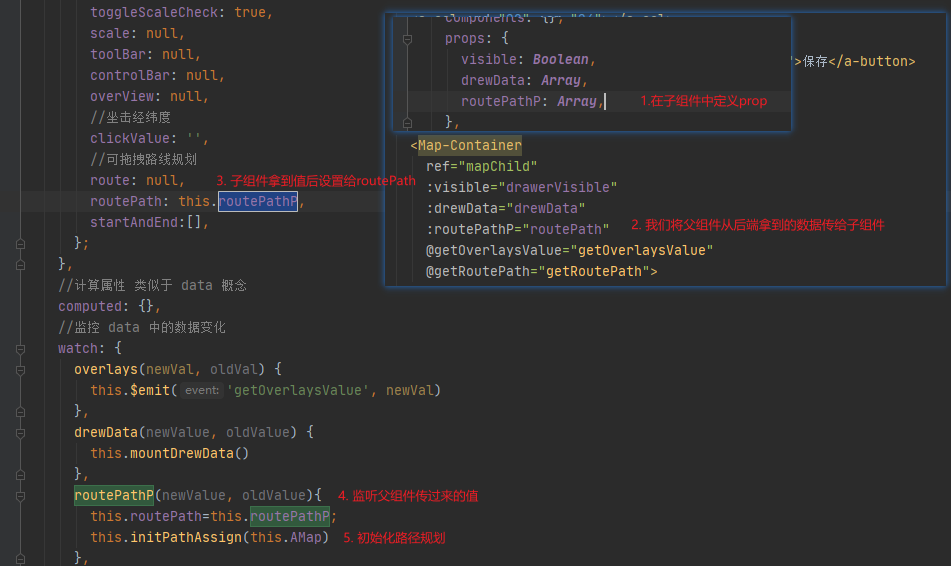The image size is (951, 566).
Task: Fold the routePathP watcher in gutter
Action: pos(19,496)
